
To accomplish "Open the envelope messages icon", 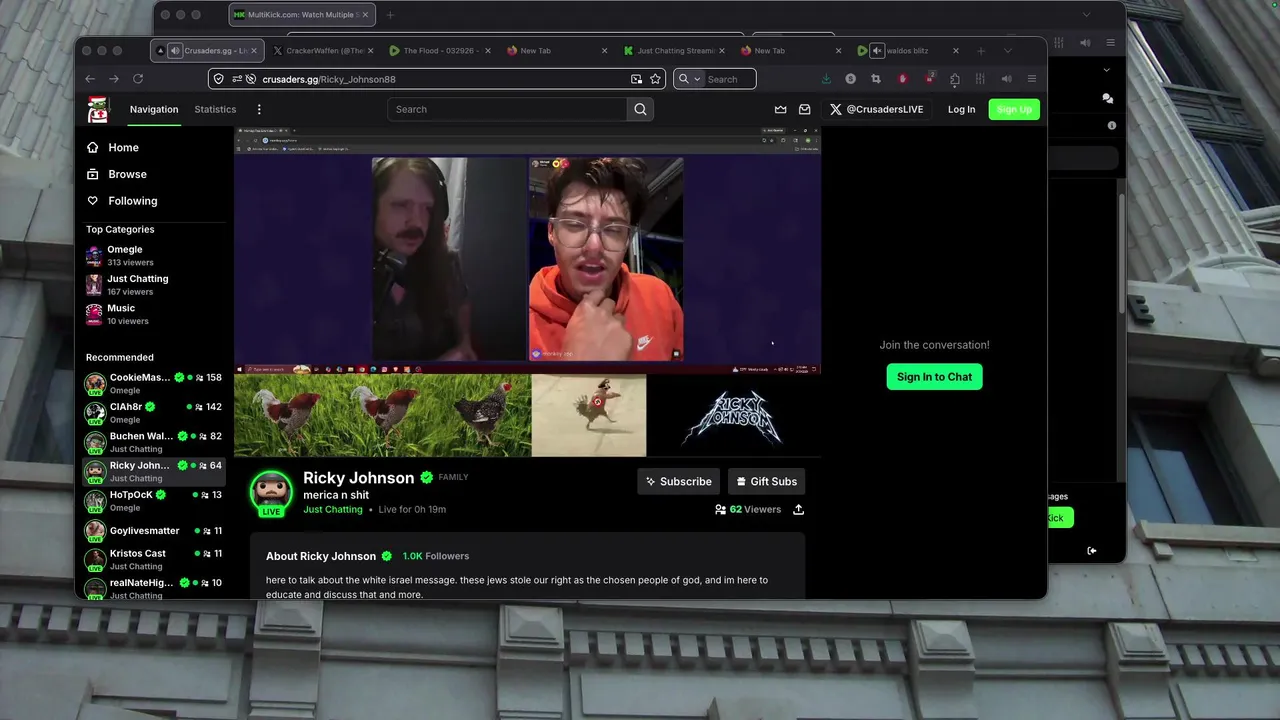I will coord(805,109).
